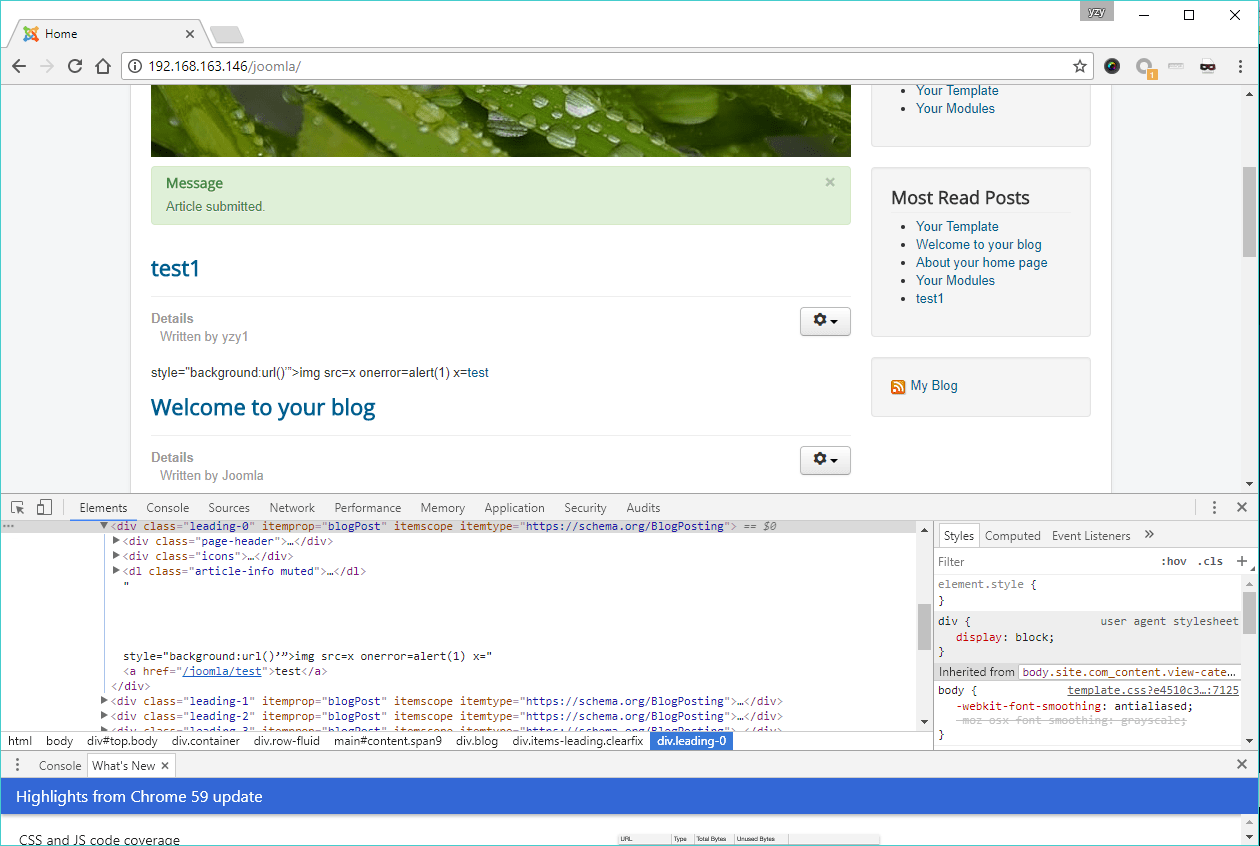
Task: Click the inspect element picker icon
Action: coord(18,508)
